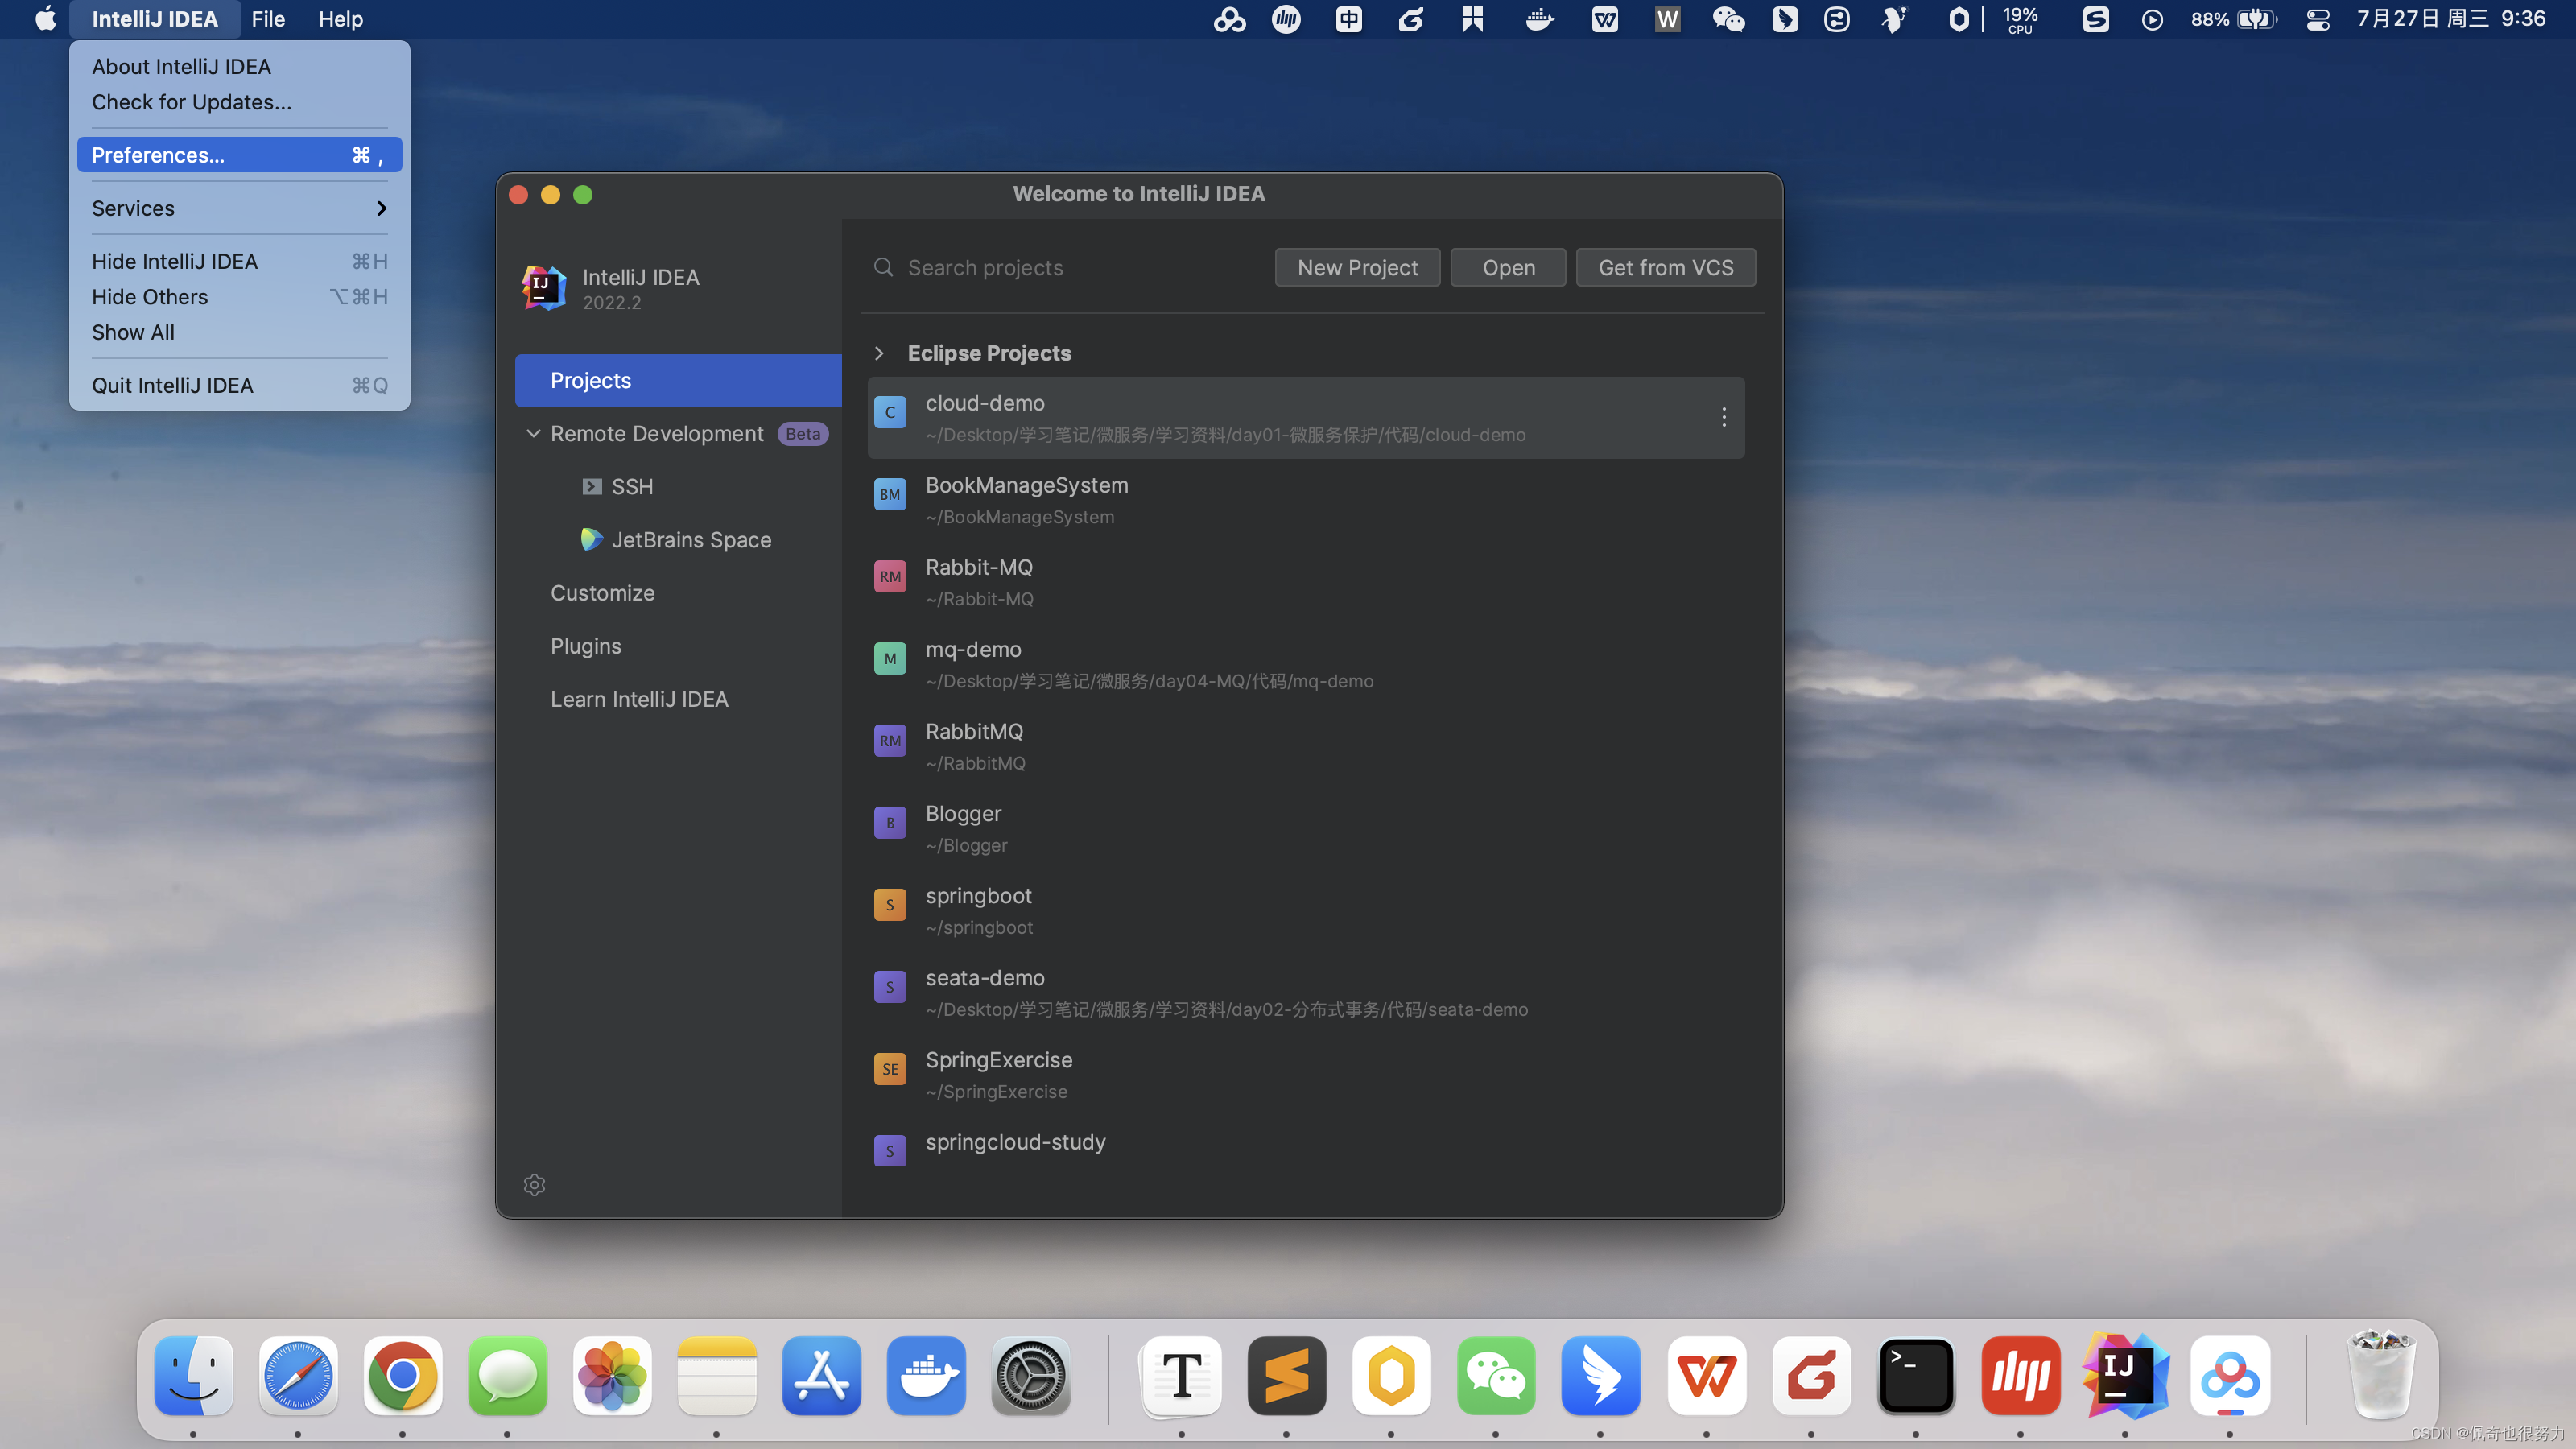
Task: Open the Blogger project
Action: coord(1306,829)
